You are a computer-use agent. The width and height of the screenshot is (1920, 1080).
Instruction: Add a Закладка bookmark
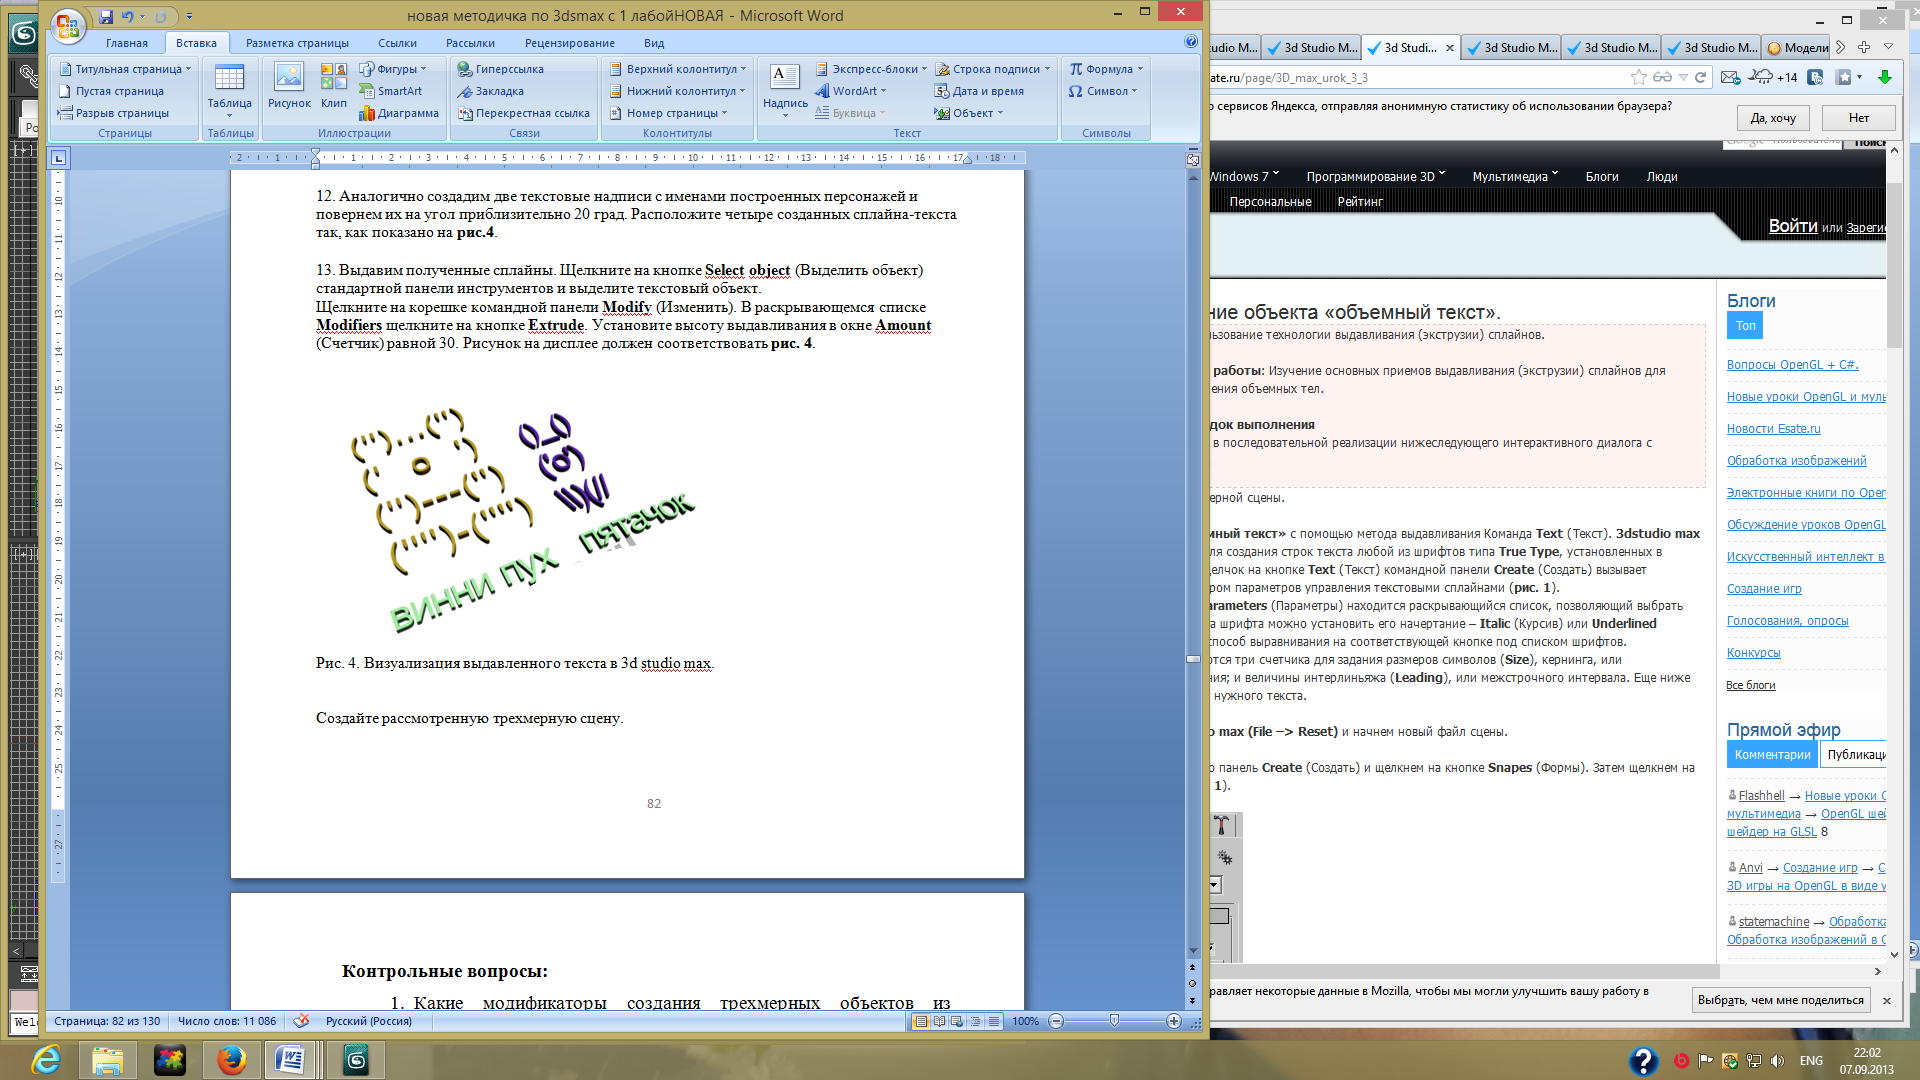(490, 91)
